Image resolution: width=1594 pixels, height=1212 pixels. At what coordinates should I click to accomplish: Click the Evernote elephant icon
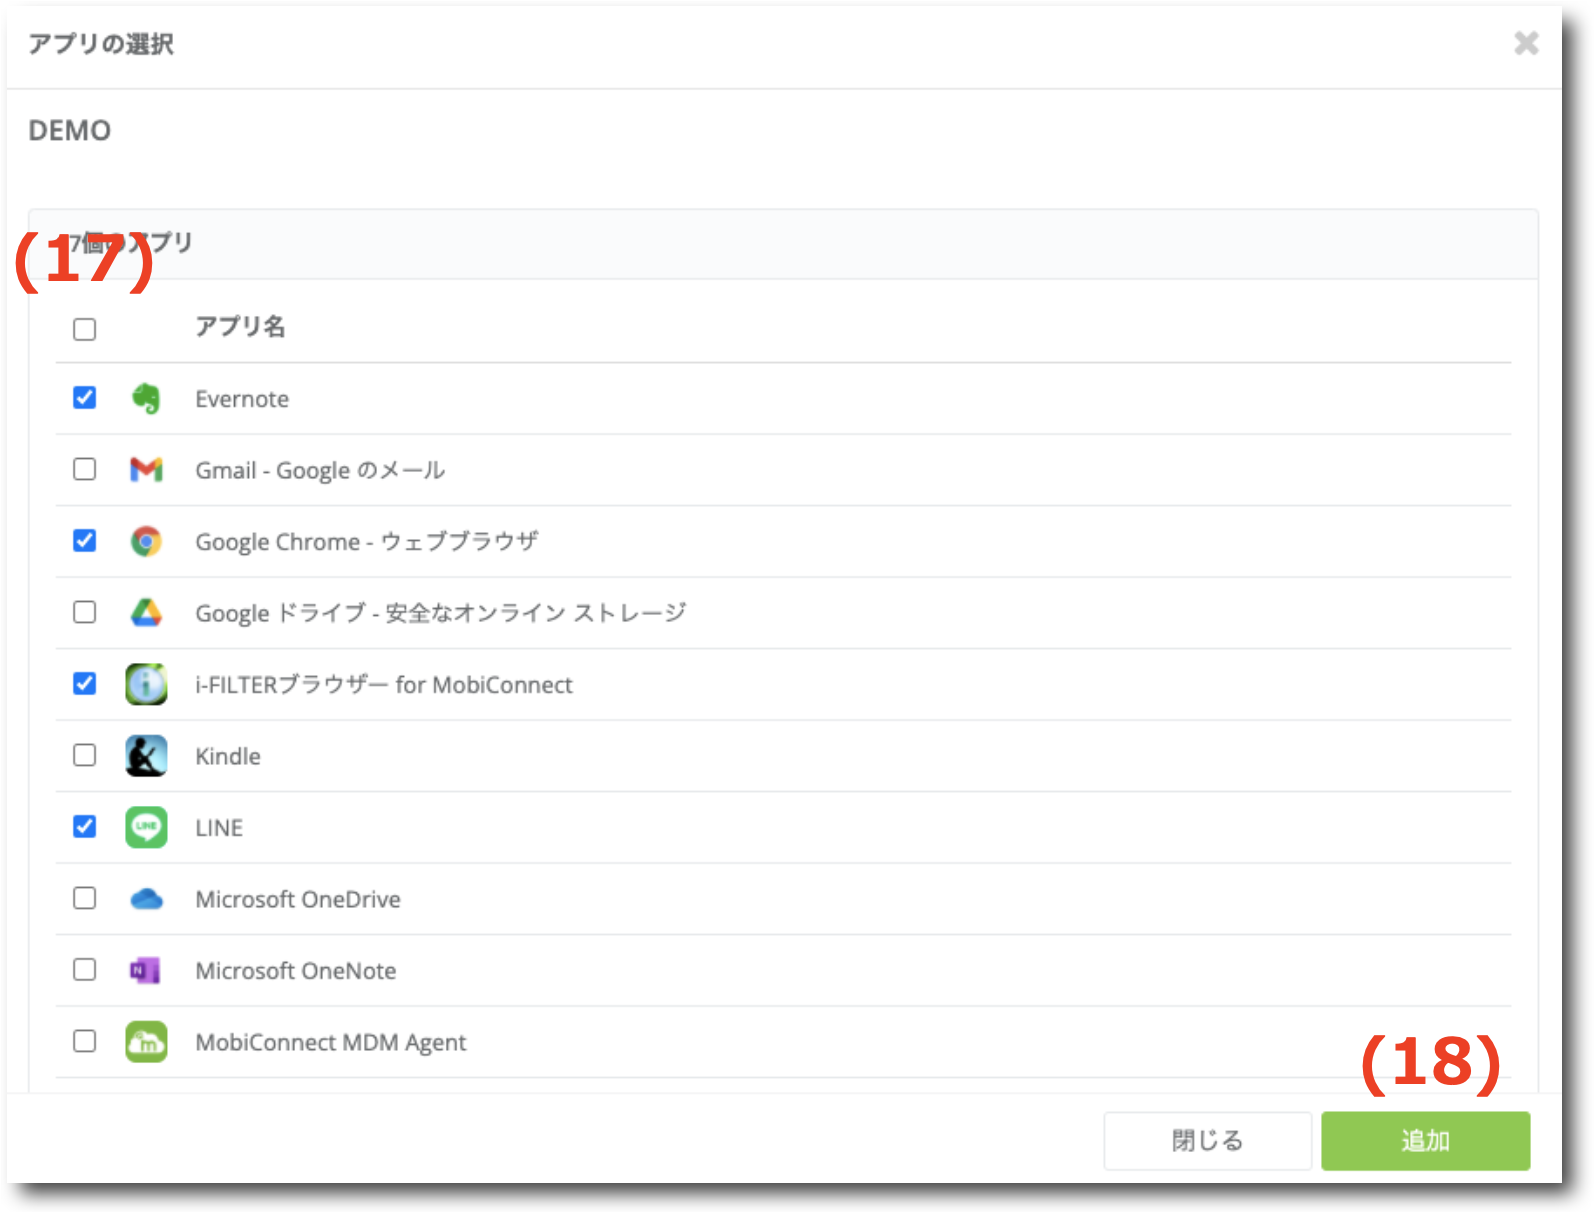click(146, 398)
